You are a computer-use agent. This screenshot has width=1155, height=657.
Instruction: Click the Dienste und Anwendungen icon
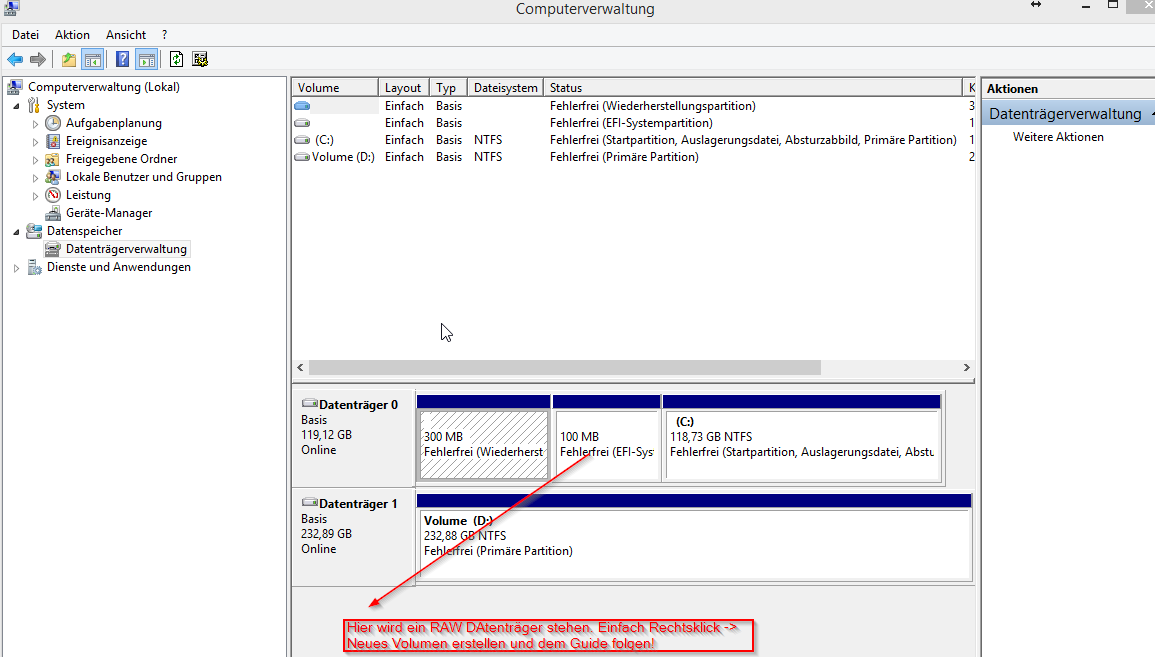click(34, 267)
